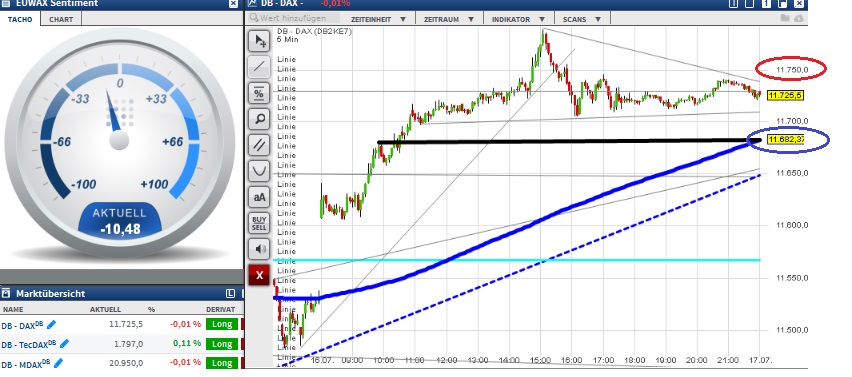Select the trend line drawing tool

click(x=260, y=67)
